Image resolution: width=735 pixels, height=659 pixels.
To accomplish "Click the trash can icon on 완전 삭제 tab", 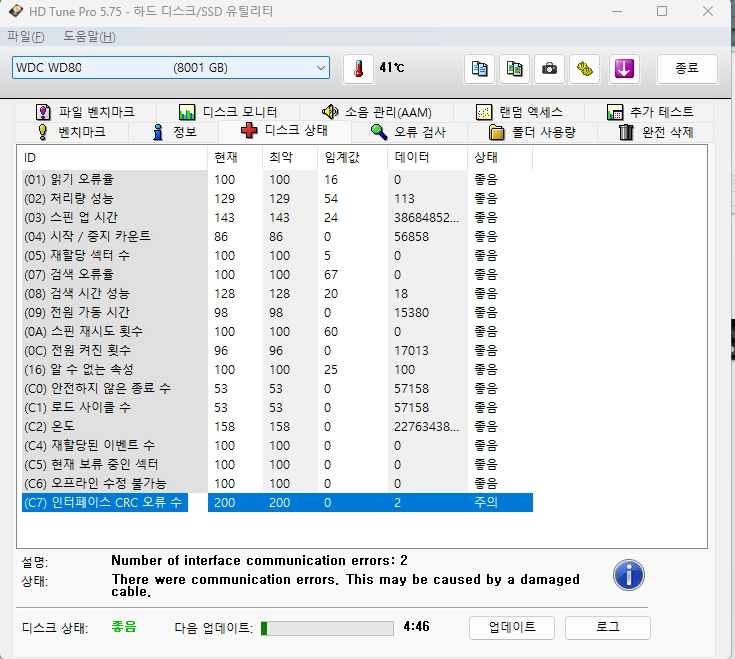I will point(626,132).
